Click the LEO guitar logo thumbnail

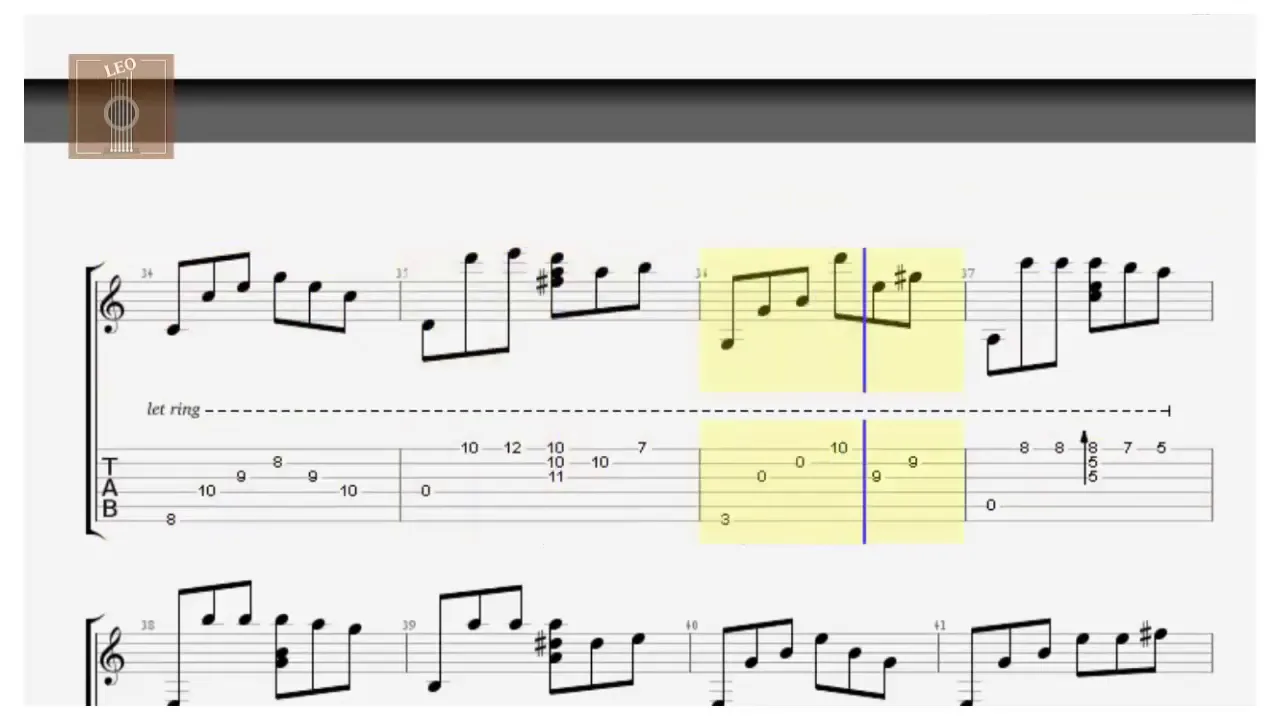click(121, 106)
